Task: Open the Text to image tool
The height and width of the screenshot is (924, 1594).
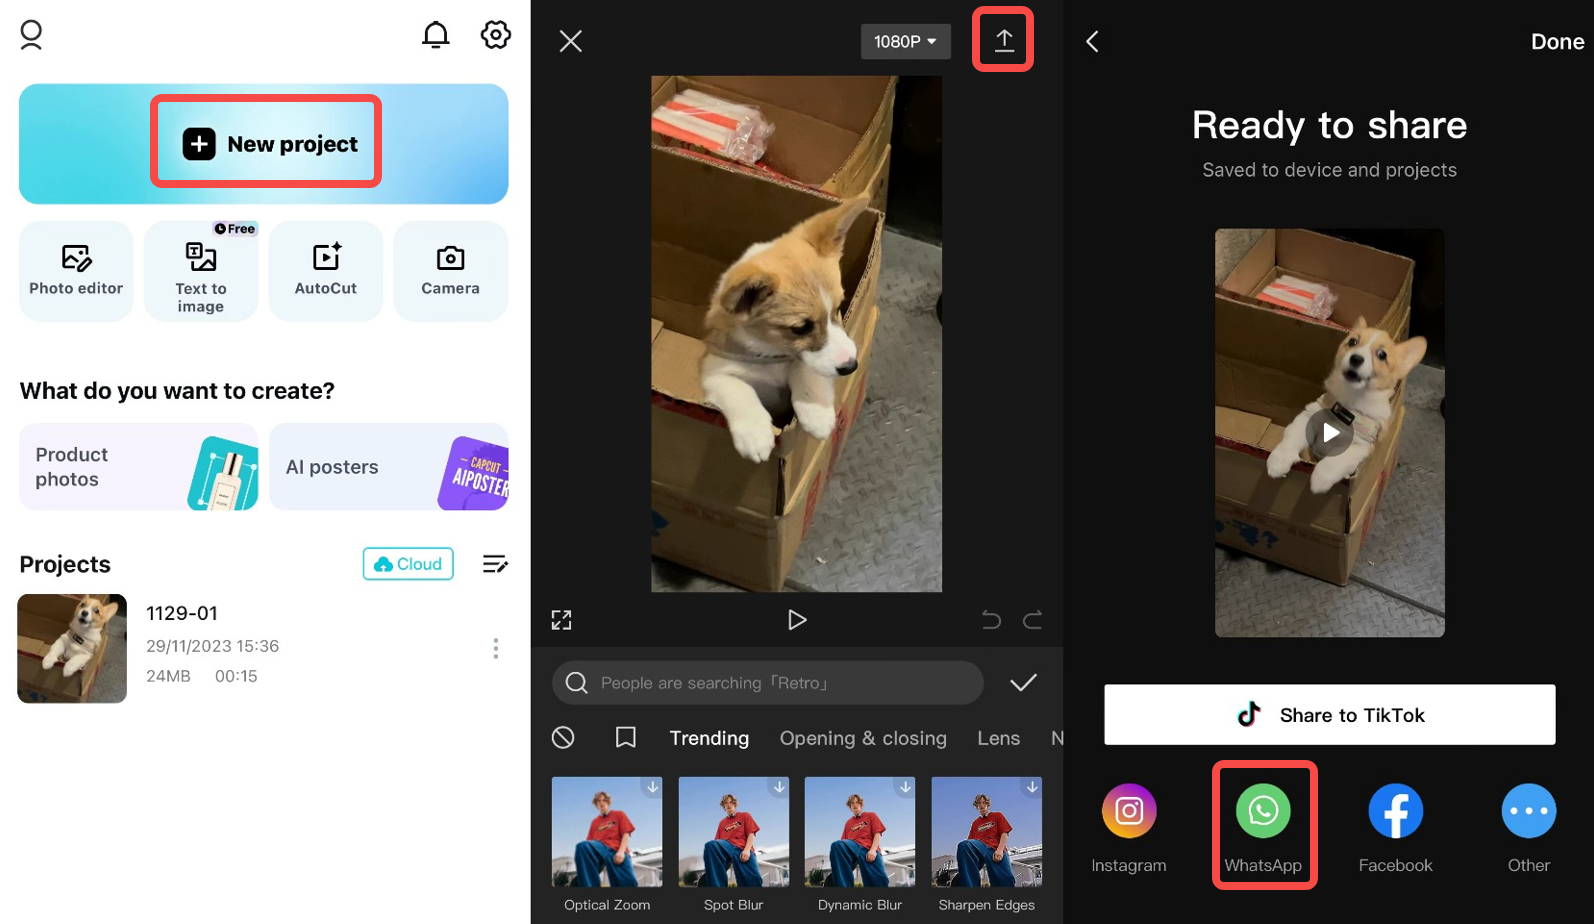Action: [201, 271]
